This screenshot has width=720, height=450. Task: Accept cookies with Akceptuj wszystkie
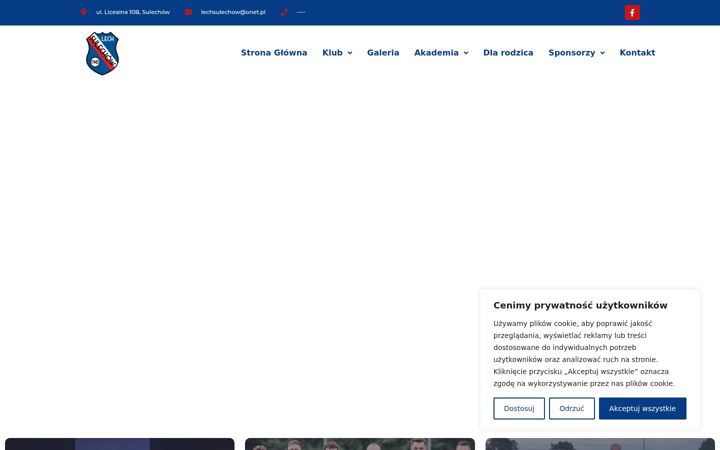point(642,408)
